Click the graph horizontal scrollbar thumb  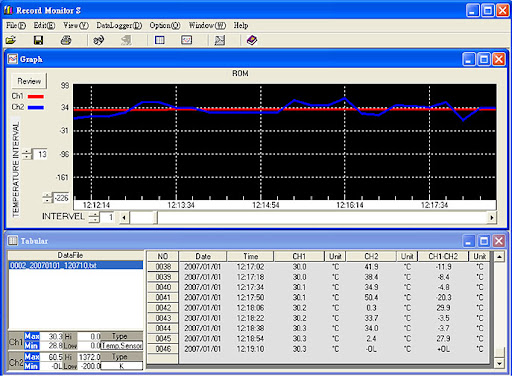point(143,218)
